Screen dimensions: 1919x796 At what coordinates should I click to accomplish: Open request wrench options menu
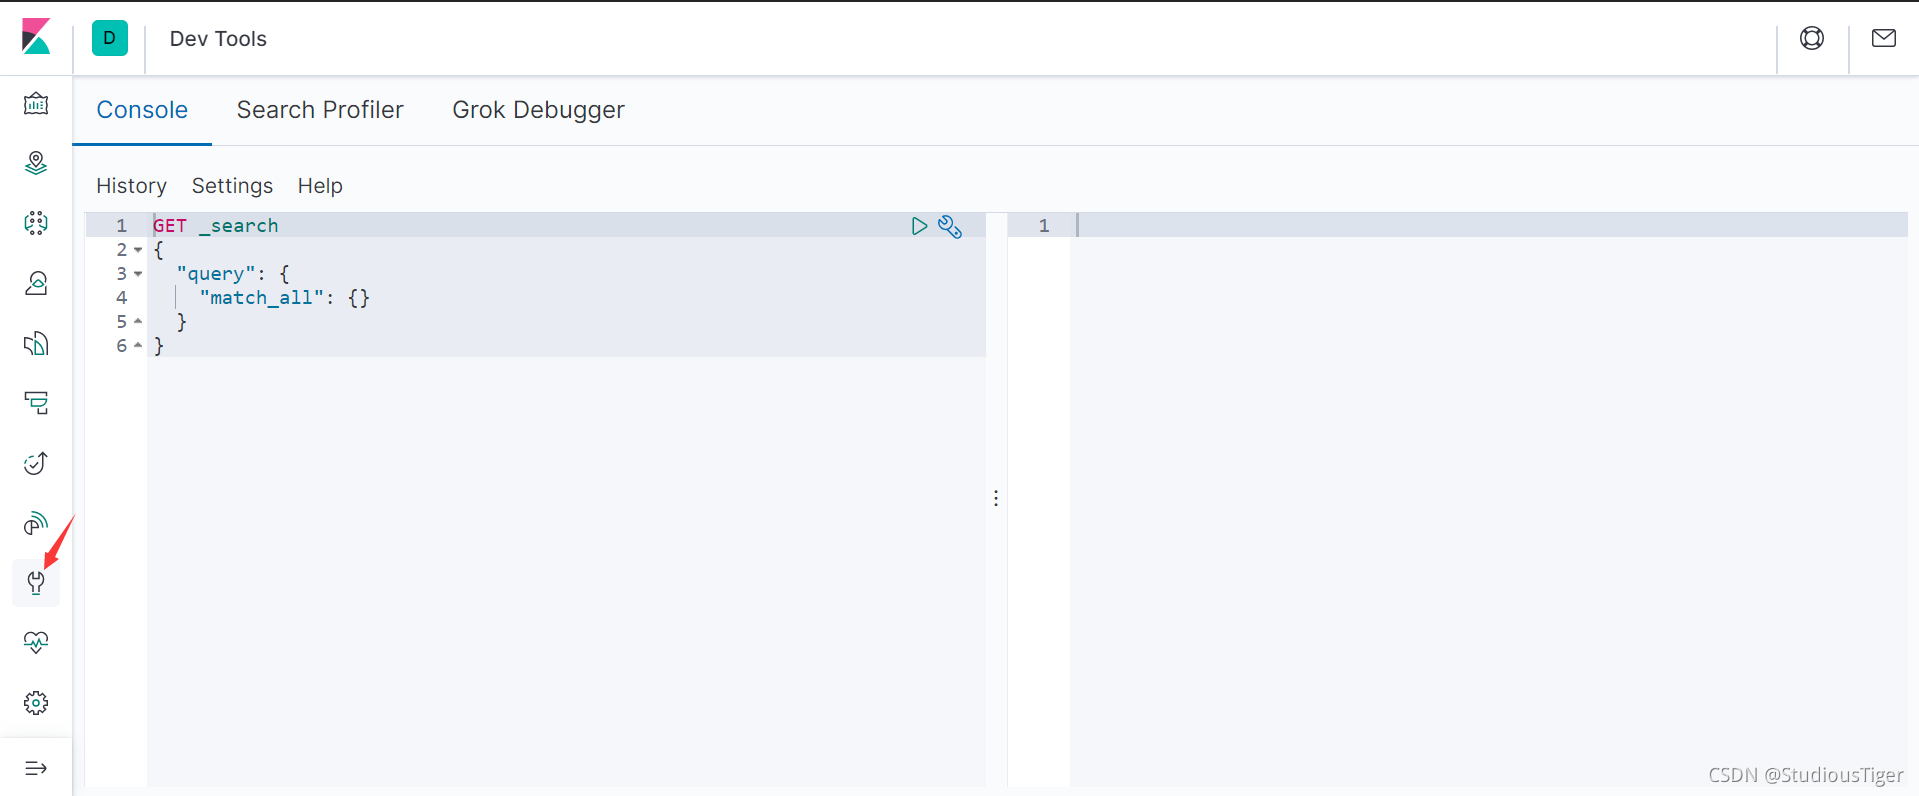950,227
